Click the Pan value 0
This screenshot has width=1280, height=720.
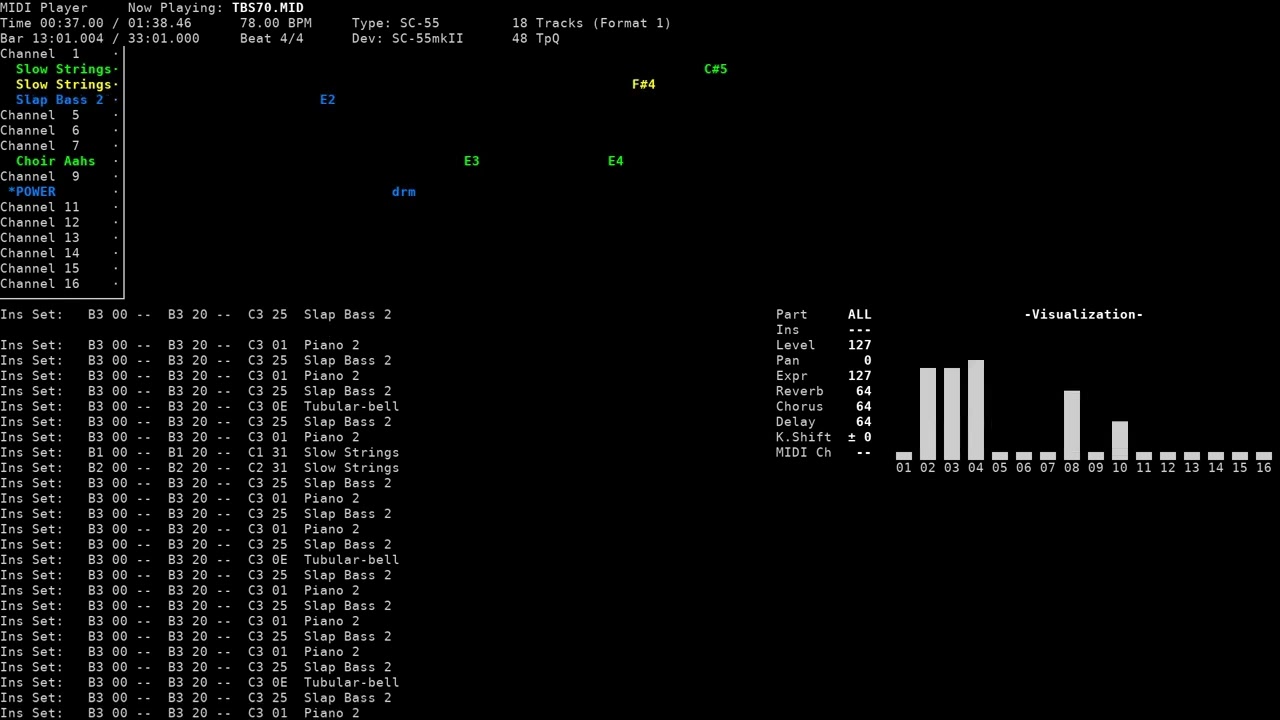[868, 360]
